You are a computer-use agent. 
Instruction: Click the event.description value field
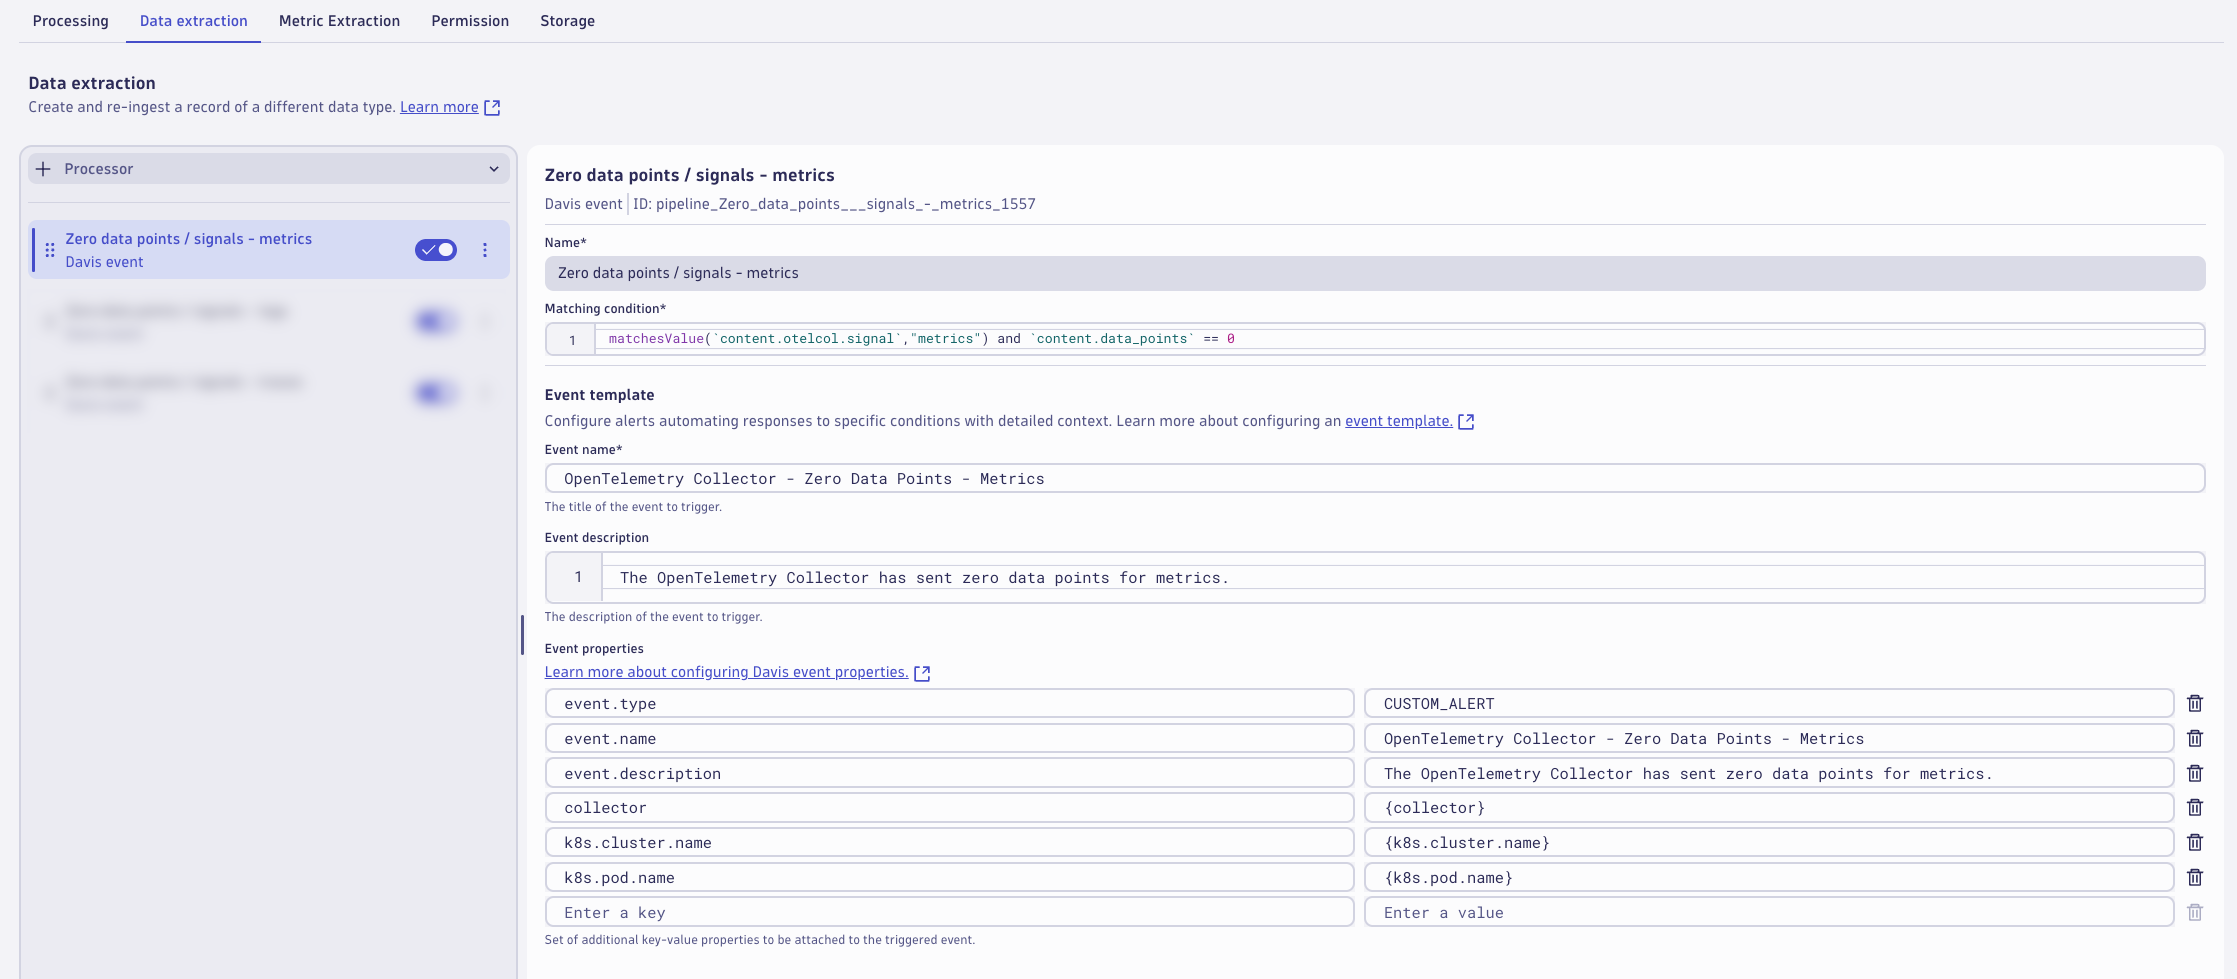1769,773
